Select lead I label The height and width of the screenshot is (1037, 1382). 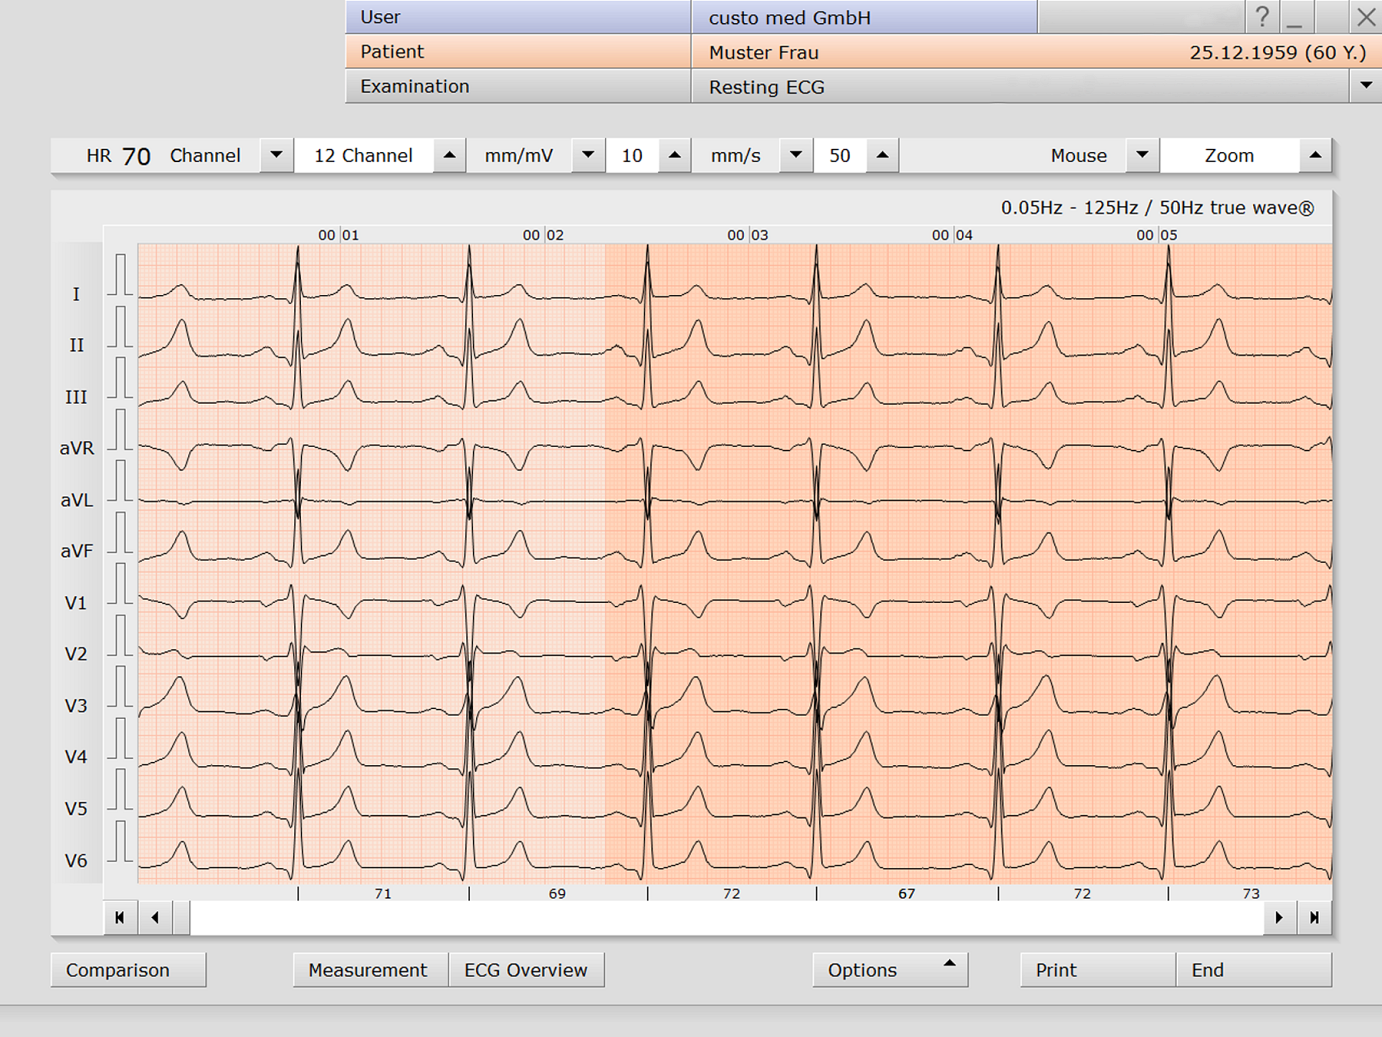pos(76,294)
